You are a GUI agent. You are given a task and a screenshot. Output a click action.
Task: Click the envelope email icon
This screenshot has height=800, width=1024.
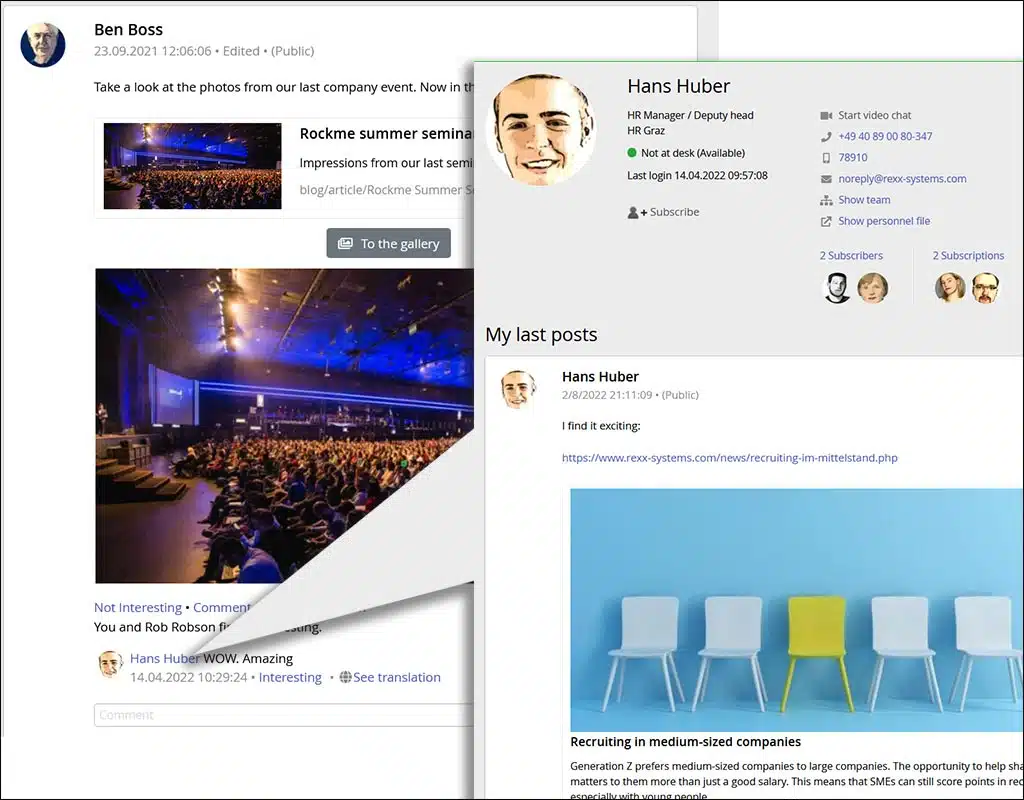coord(826,179)
